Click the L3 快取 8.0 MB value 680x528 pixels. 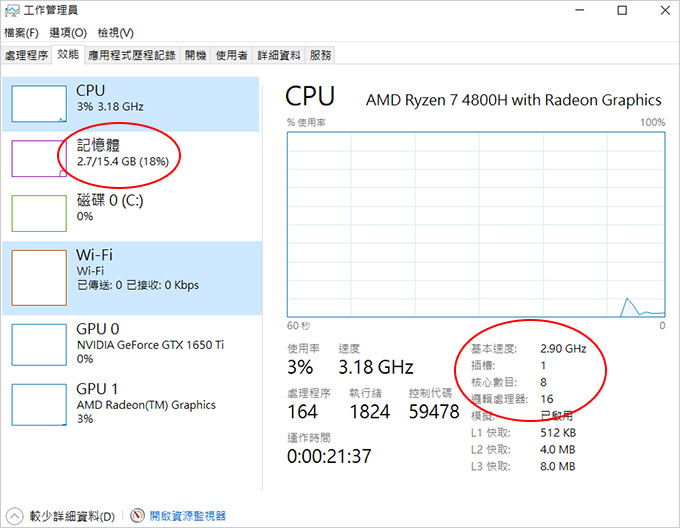558,466
